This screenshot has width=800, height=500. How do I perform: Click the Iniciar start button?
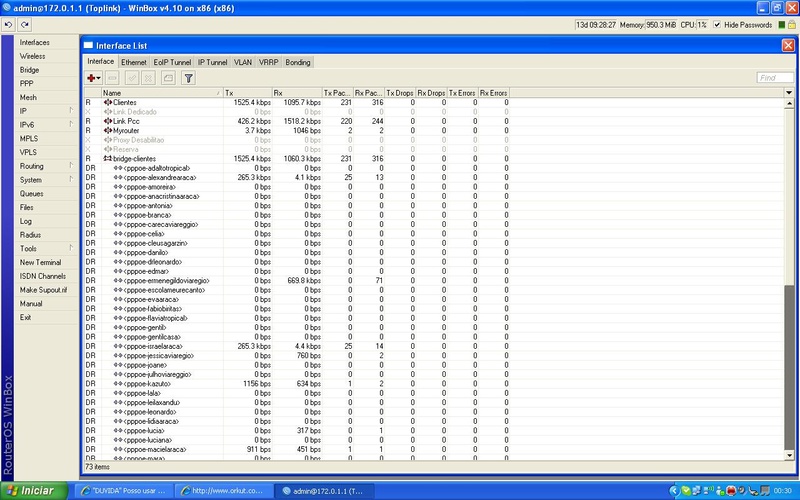pyautogui.click(x=34, y=491)
